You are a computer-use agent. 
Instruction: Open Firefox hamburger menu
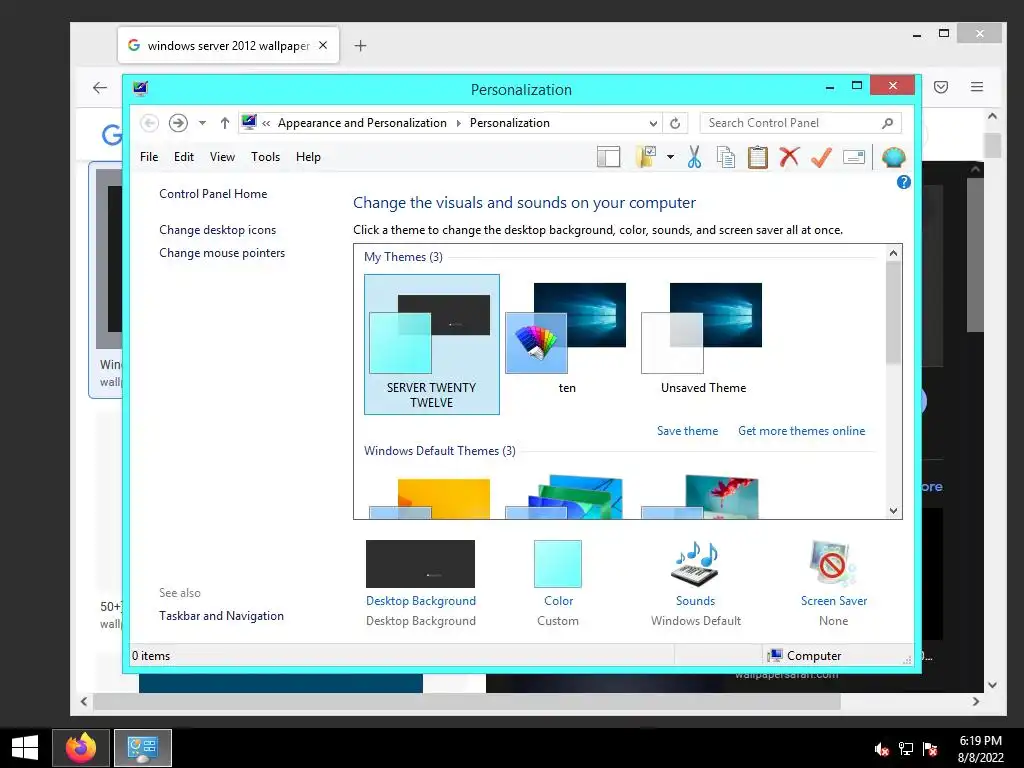[x=976, y=86]
